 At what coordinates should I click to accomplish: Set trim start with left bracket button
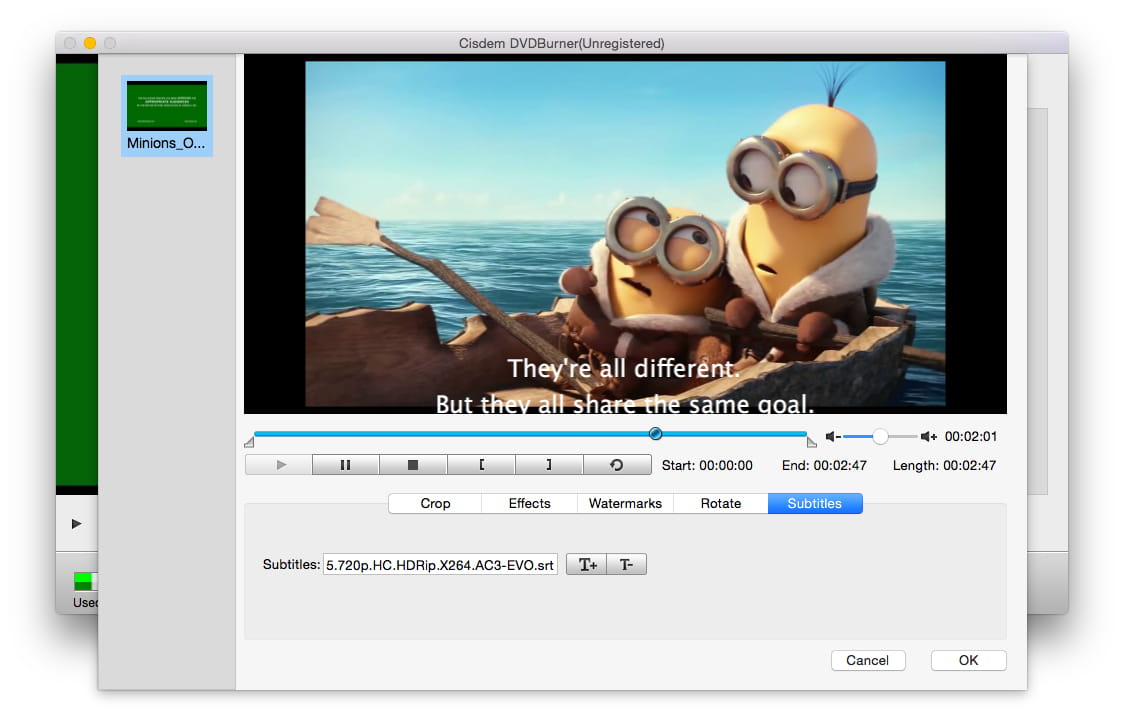tap(481, 465)
